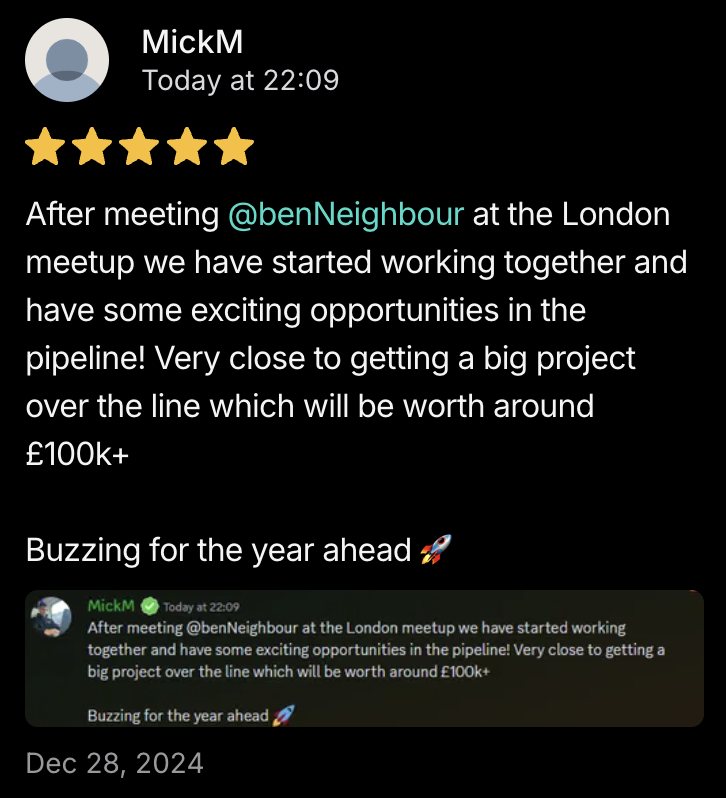
Task: Click the 'Today at 22:09' timestamp under name
Action: click(x=240, y=80)
